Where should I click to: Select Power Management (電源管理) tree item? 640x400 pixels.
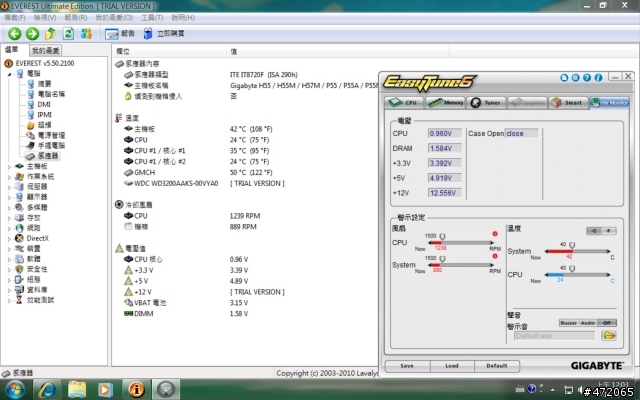[46, 135]
